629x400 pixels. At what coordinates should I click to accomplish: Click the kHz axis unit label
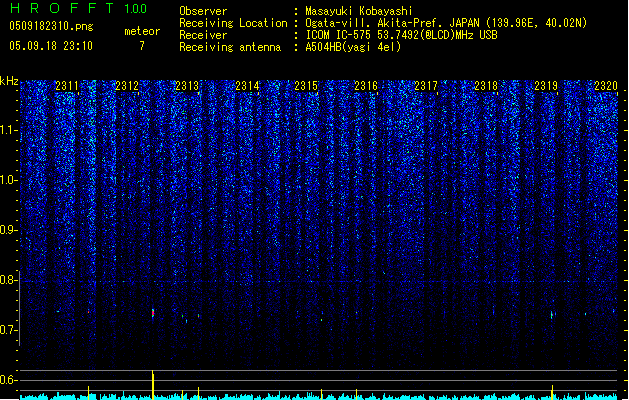9,81
